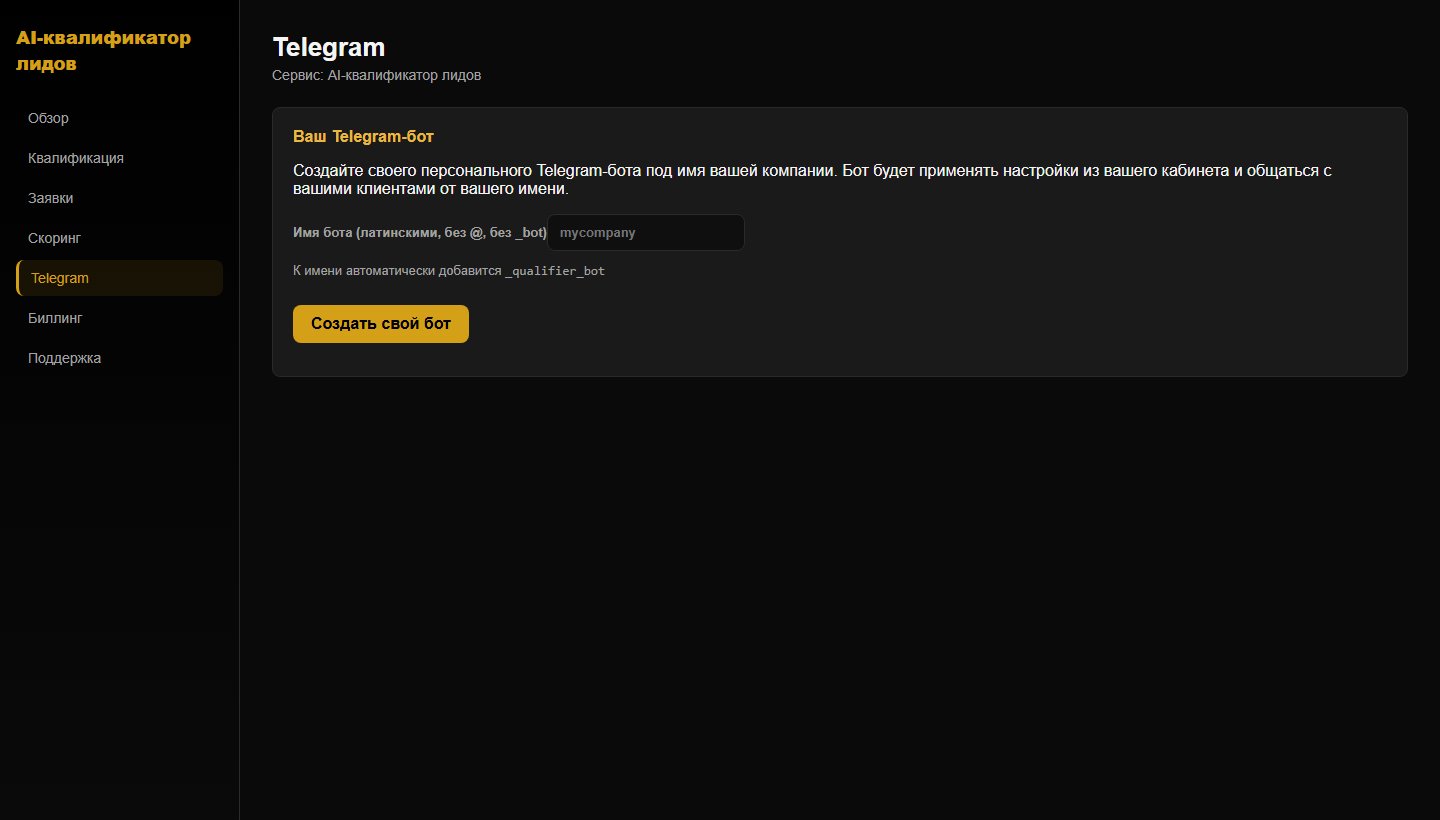Click the AI-квалификатор лидов sidebar title
Image resolution: width=1440 pixels, height=820 pixels.
point(103,51)
